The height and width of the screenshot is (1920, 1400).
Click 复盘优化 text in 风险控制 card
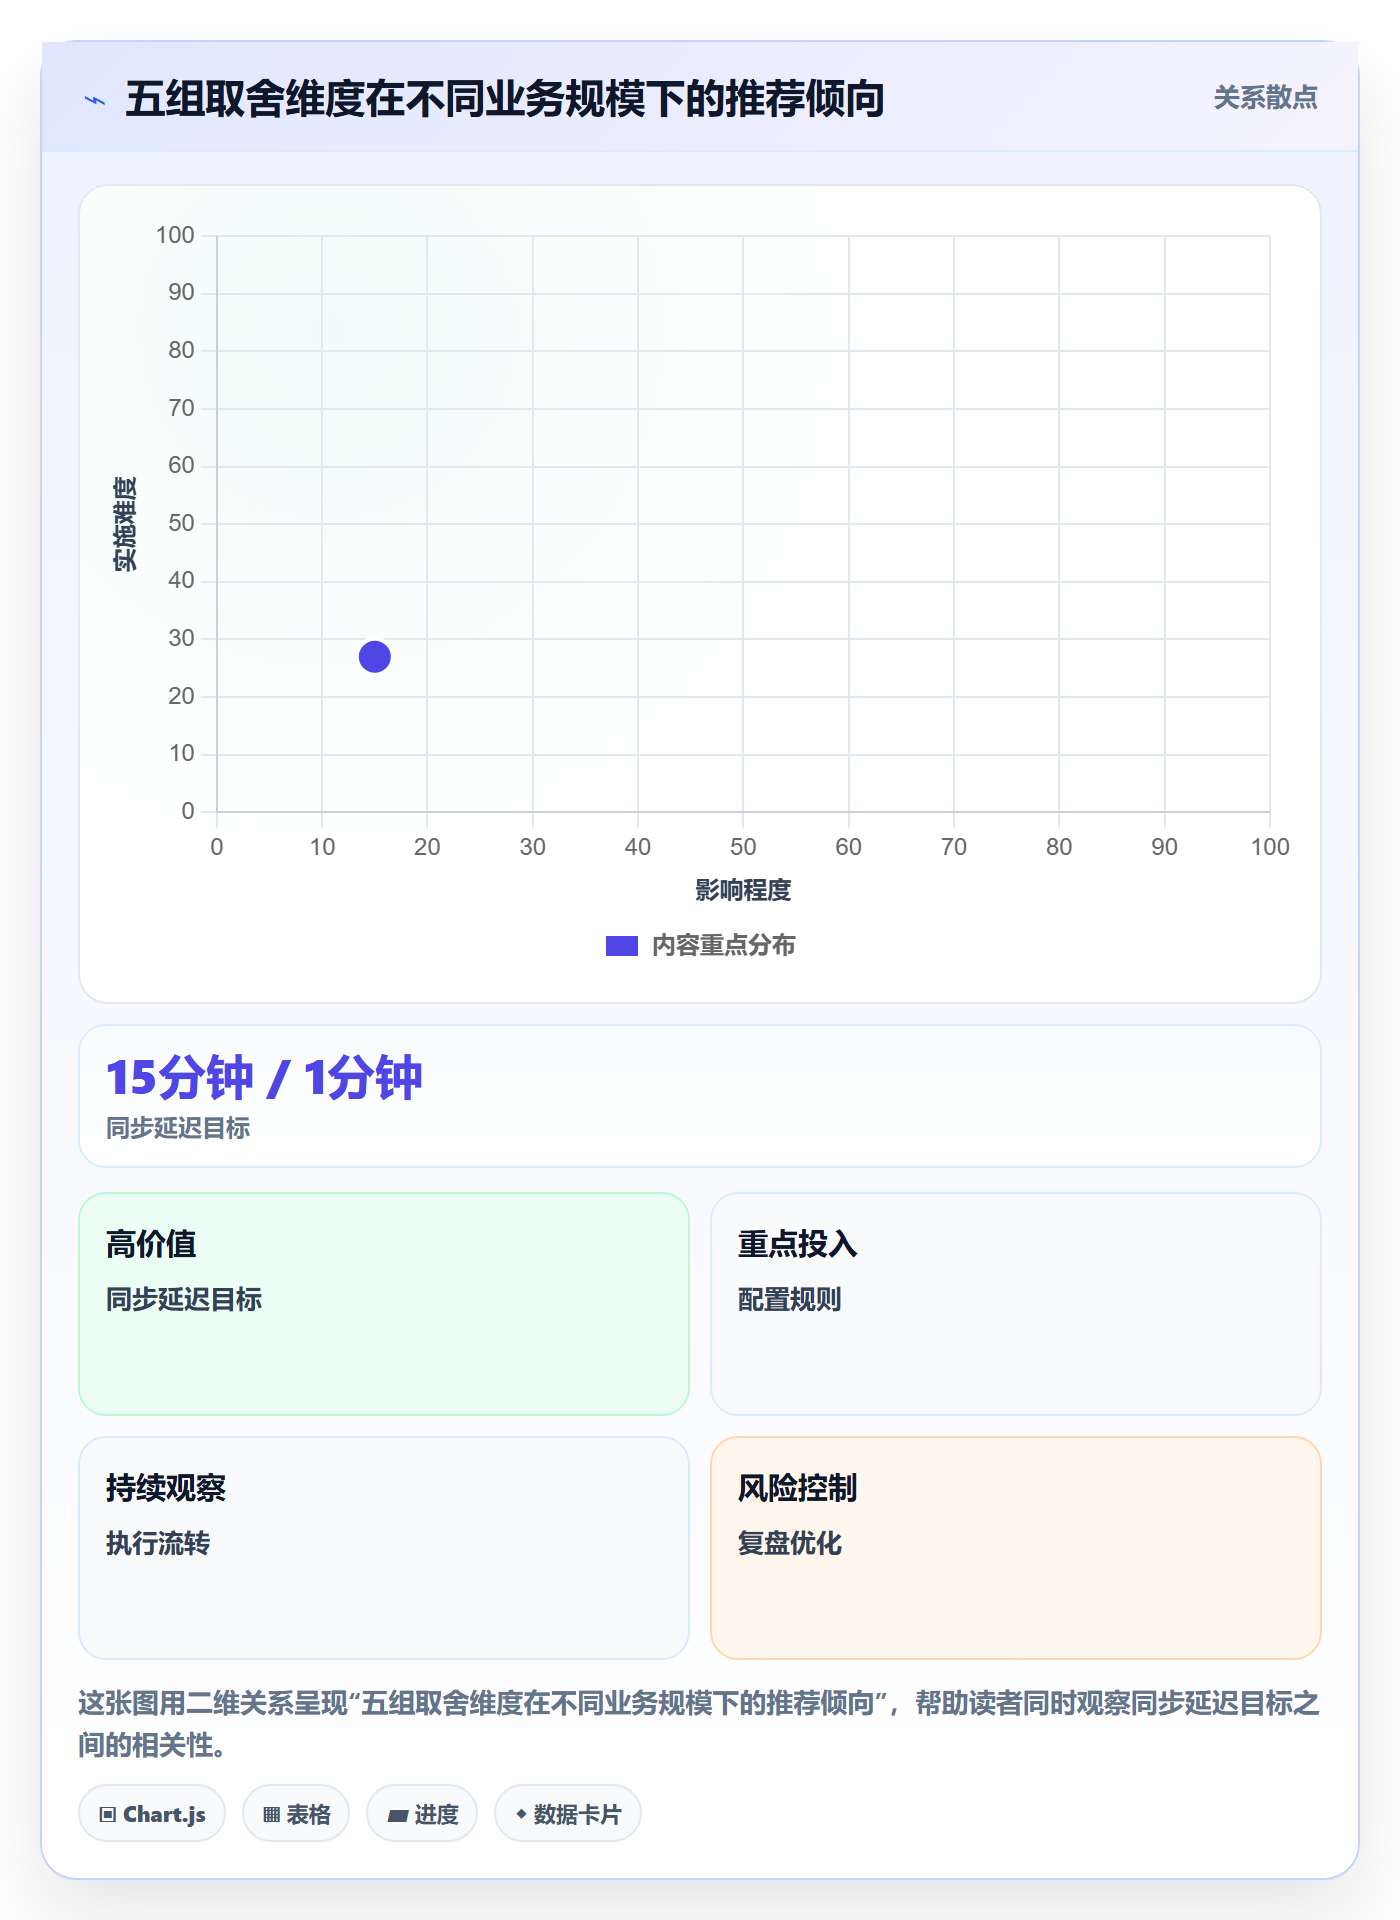coord(790,1543)
